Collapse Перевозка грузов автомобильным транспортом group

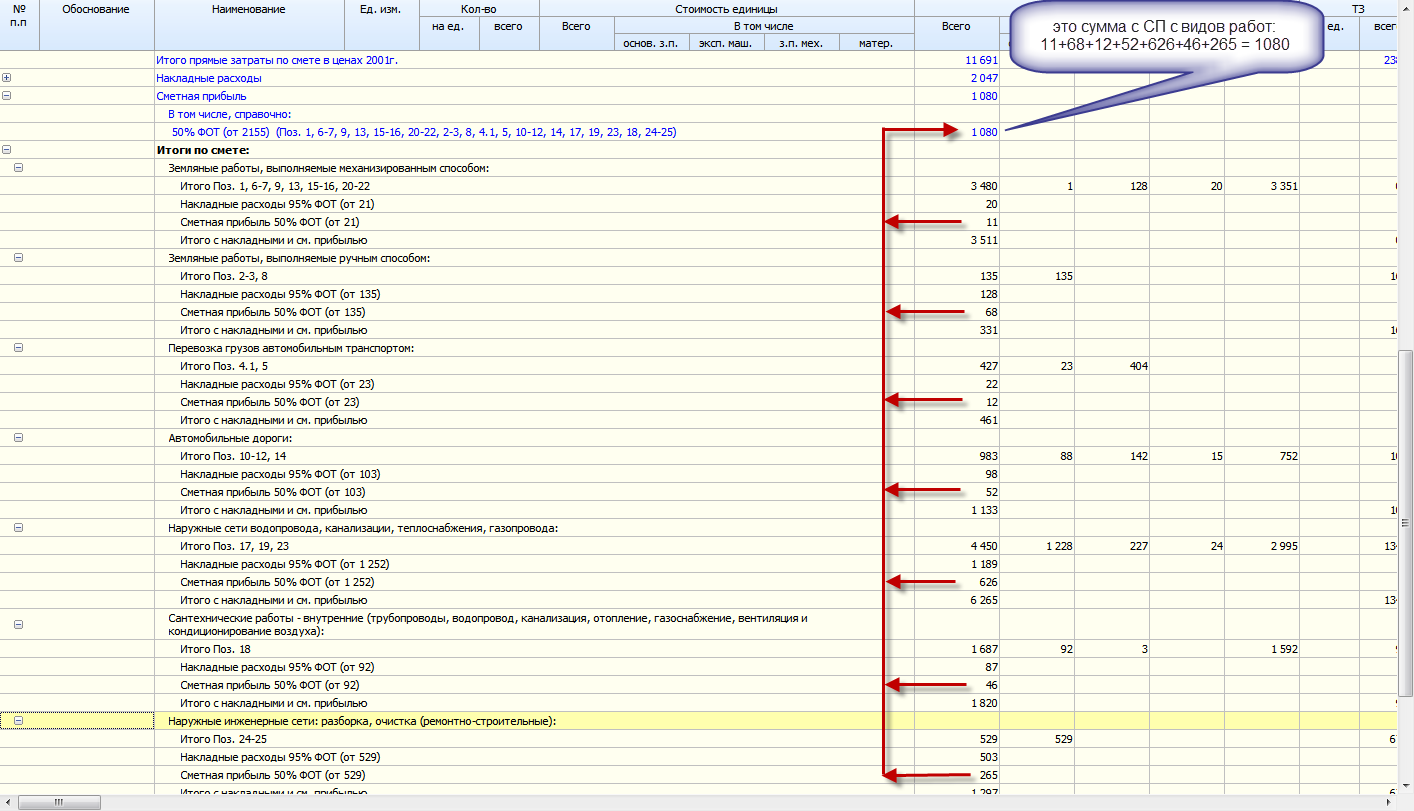tap(18, 348)
